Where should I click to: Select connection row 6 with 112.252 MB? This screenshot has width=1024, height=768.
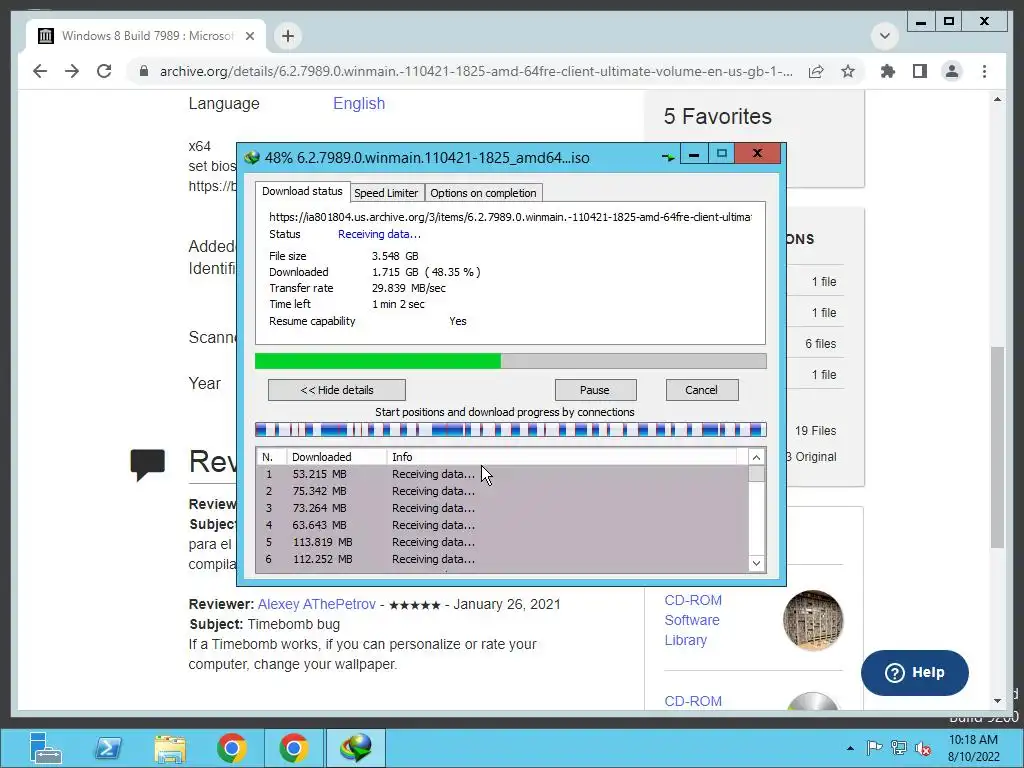click(x=503, y=559)
